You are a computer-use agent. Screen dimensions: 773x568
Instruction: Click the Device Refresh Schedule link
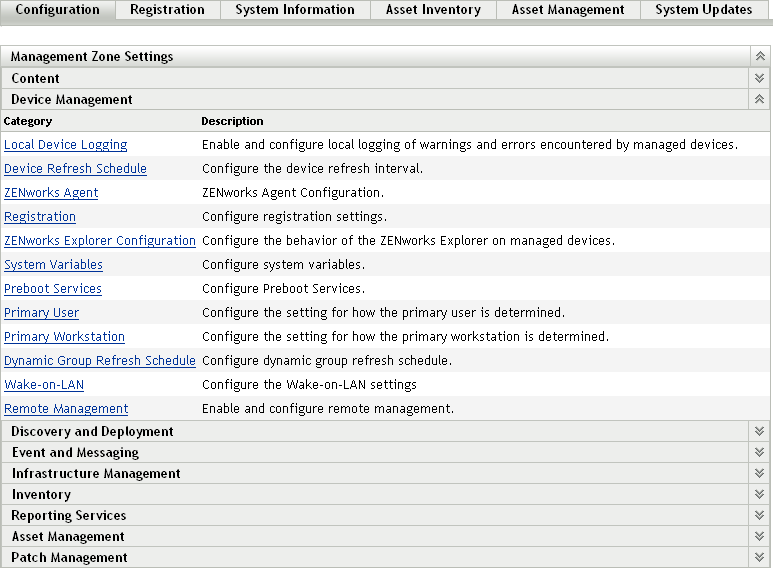76,169
